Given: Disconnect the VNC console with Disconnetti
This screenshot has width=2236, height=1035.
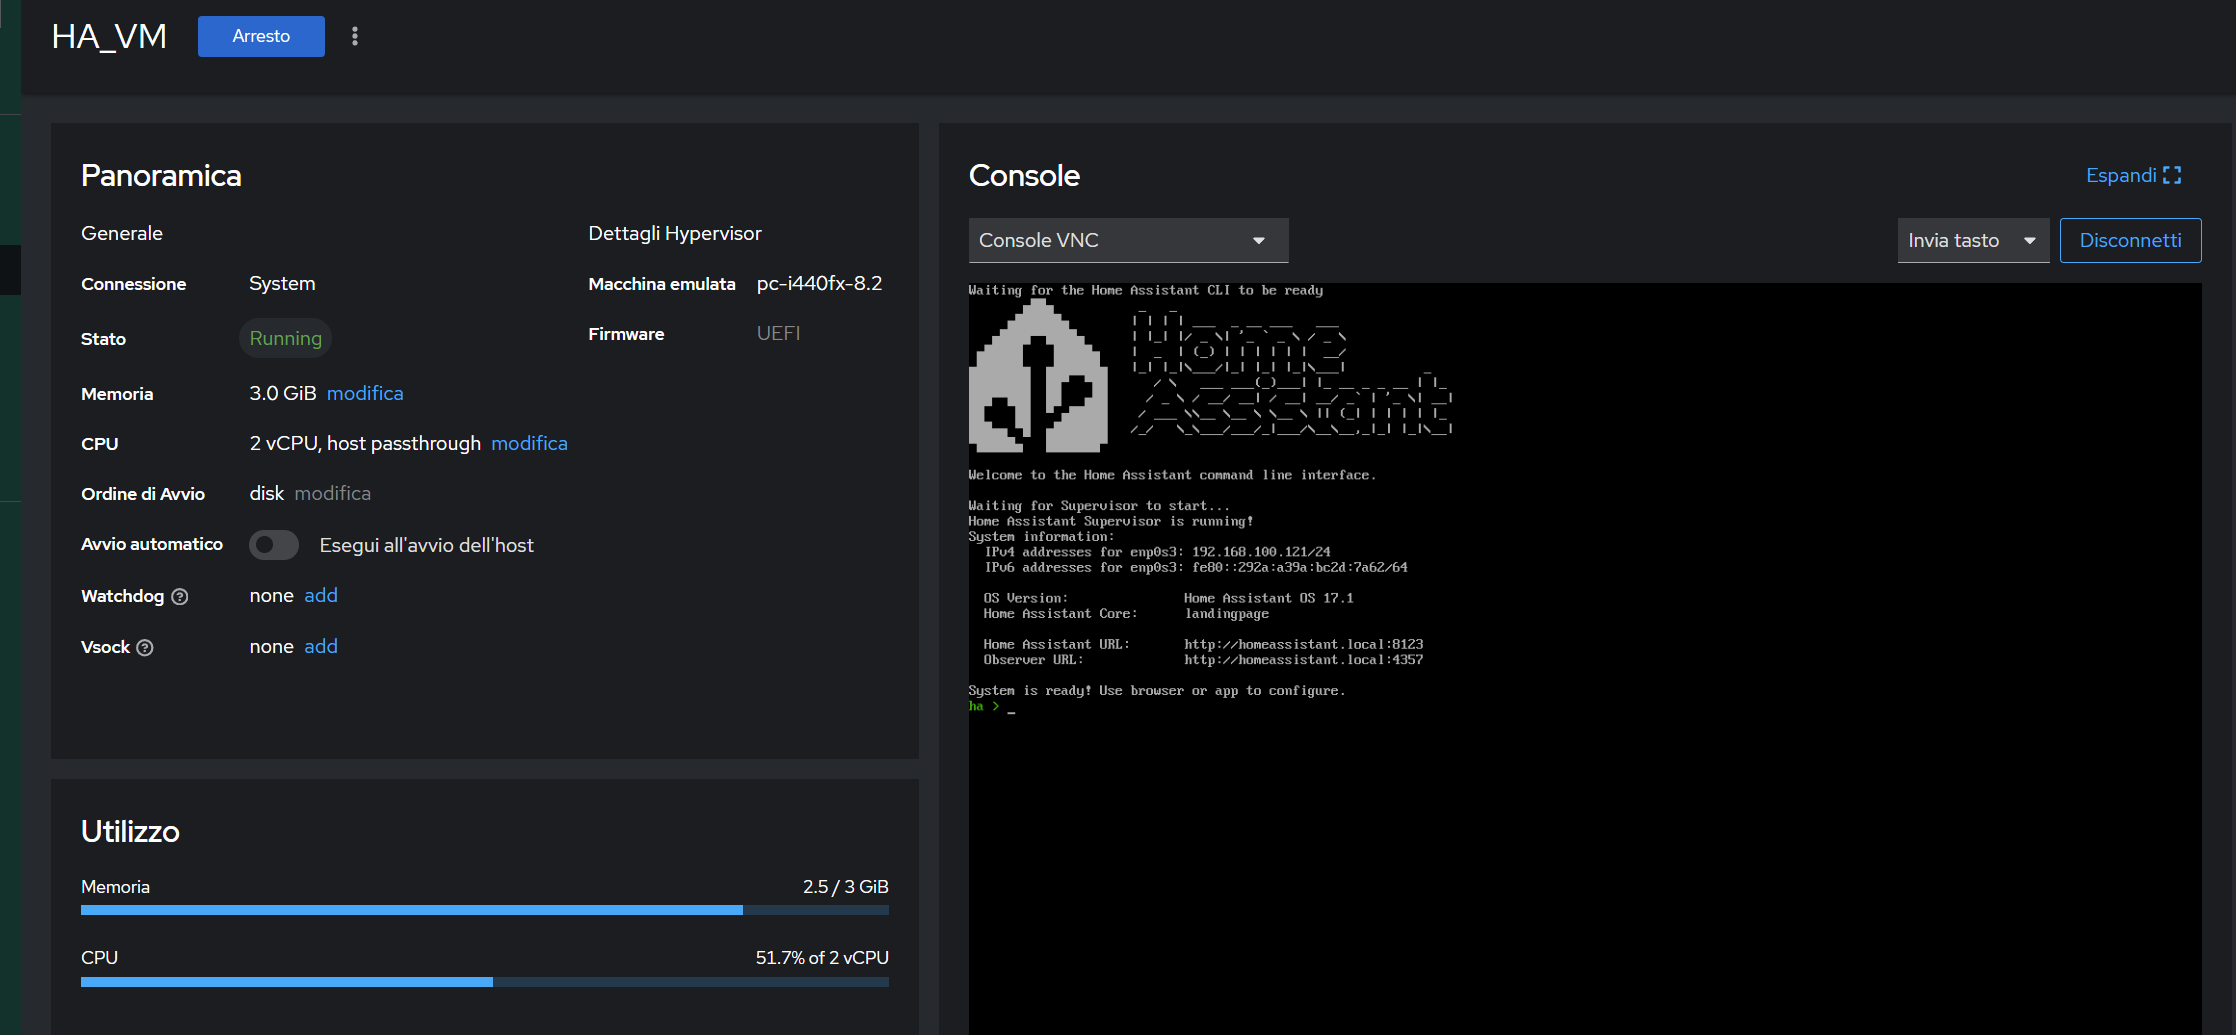Looking at the screenshot, I should coord(2130,241).
